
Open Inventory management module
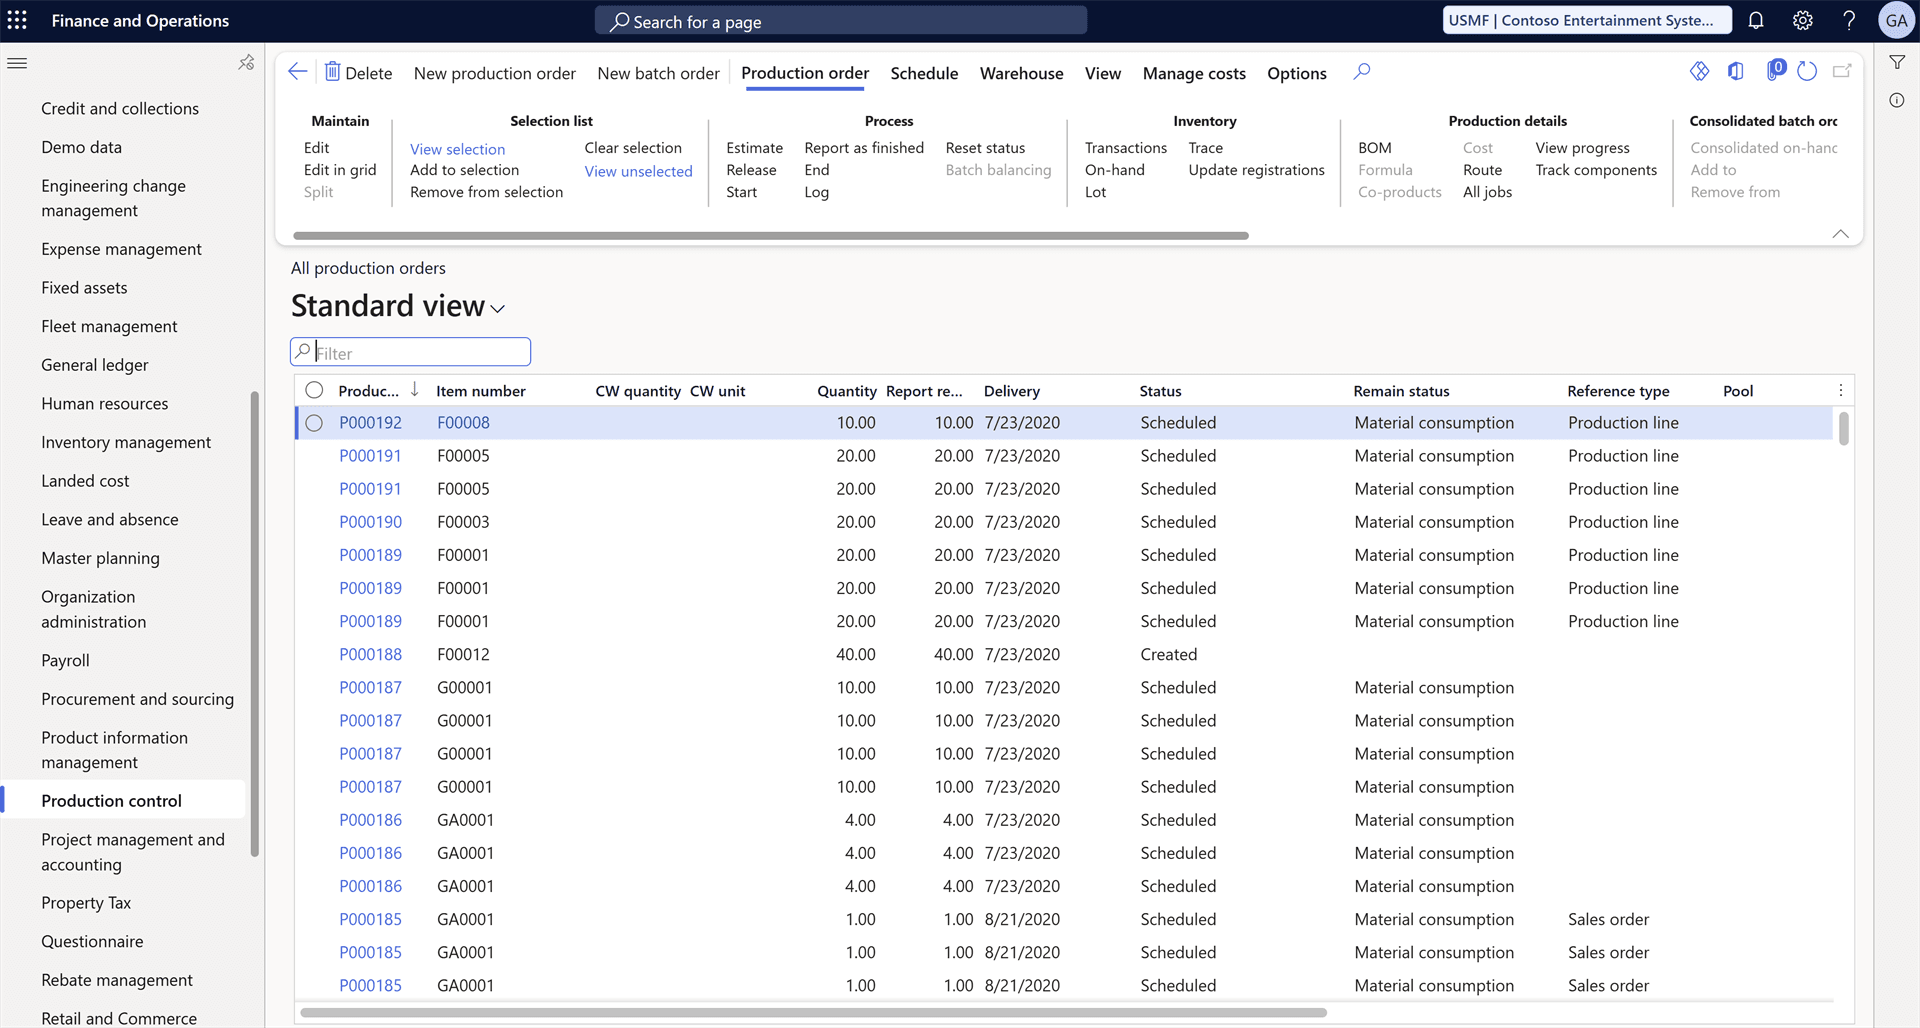pyautogui.click(x=126, y=442)
